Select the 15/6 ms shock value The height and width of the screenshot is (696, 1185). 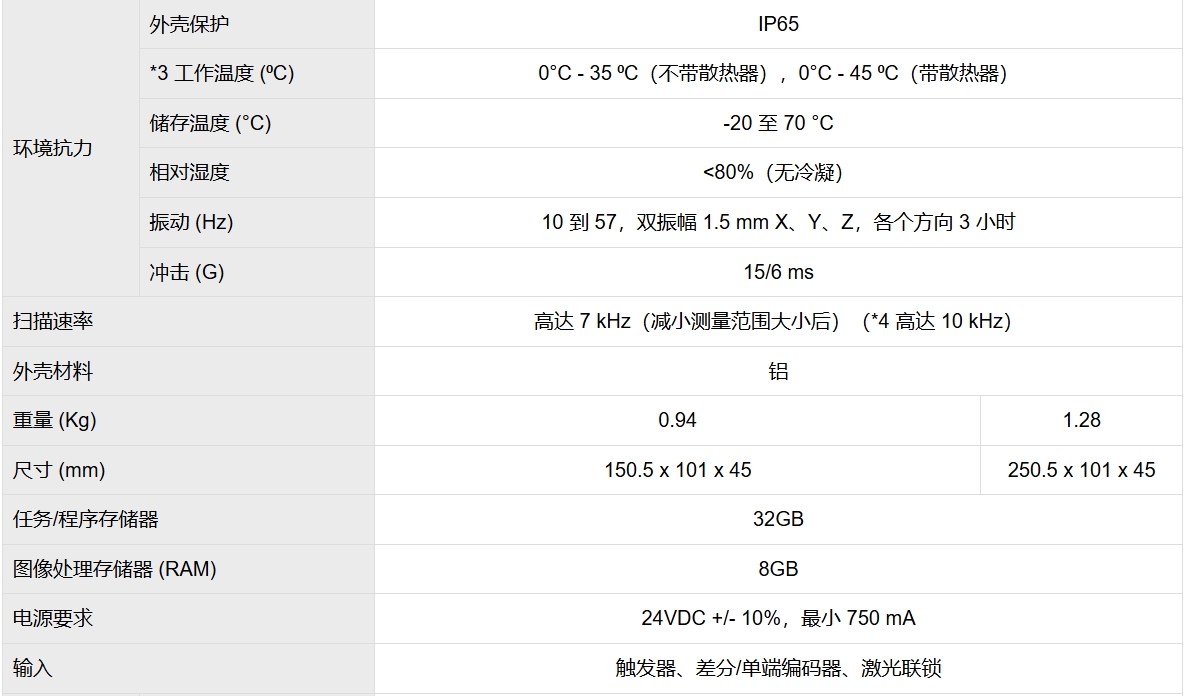[778, 272]
